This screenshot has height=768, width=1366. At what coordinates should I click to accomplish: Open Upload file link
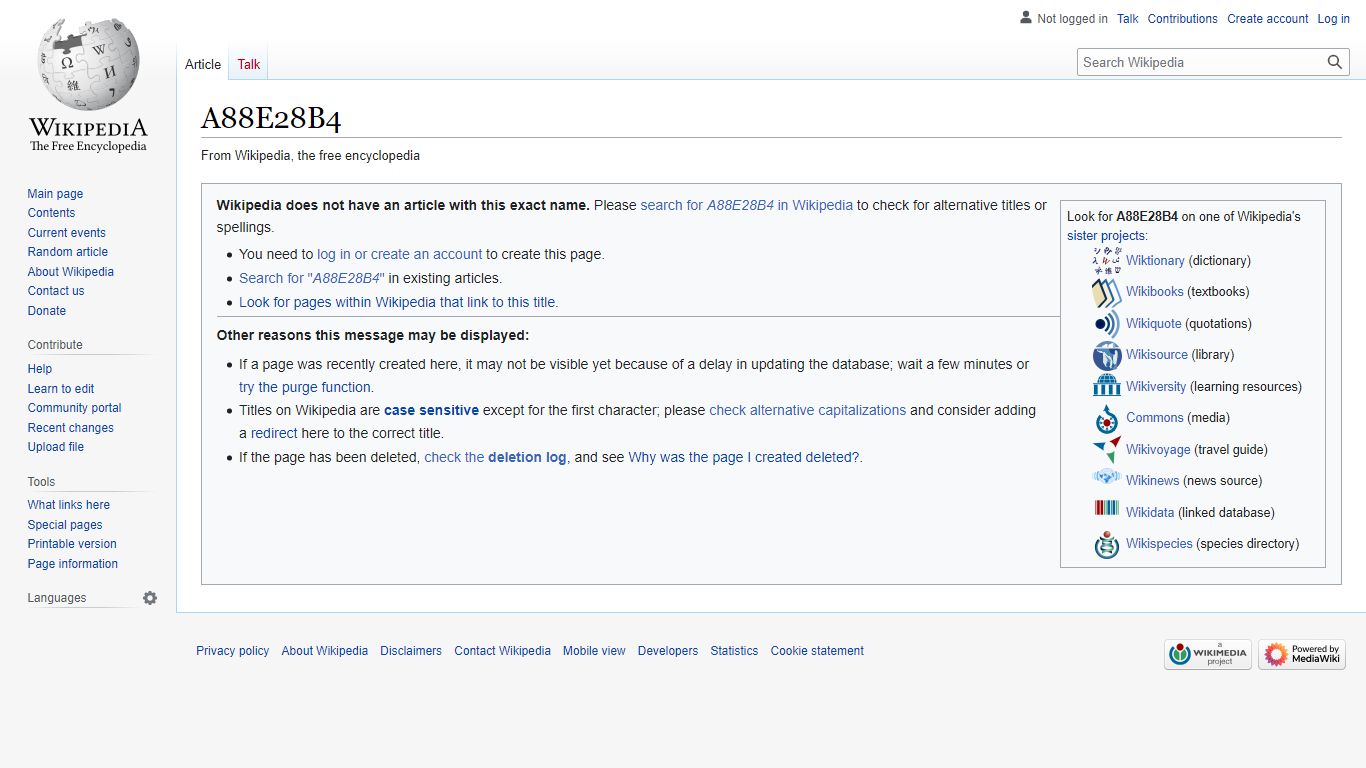pyautogui.click(x=56, y=447)
